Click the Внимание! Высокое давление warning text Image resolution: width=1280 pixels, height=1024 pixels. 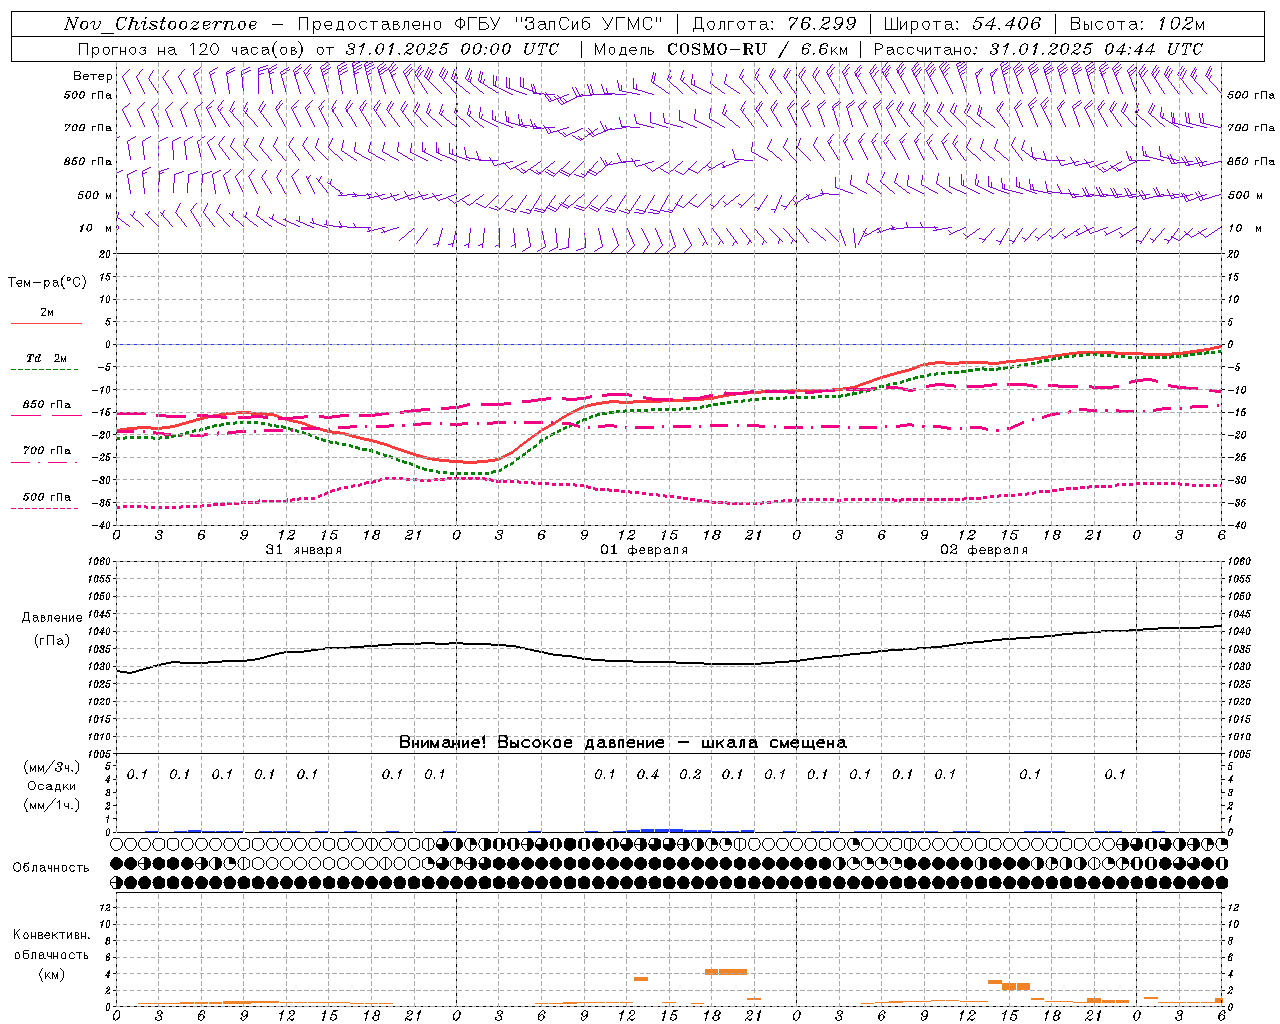pos(622,743)
